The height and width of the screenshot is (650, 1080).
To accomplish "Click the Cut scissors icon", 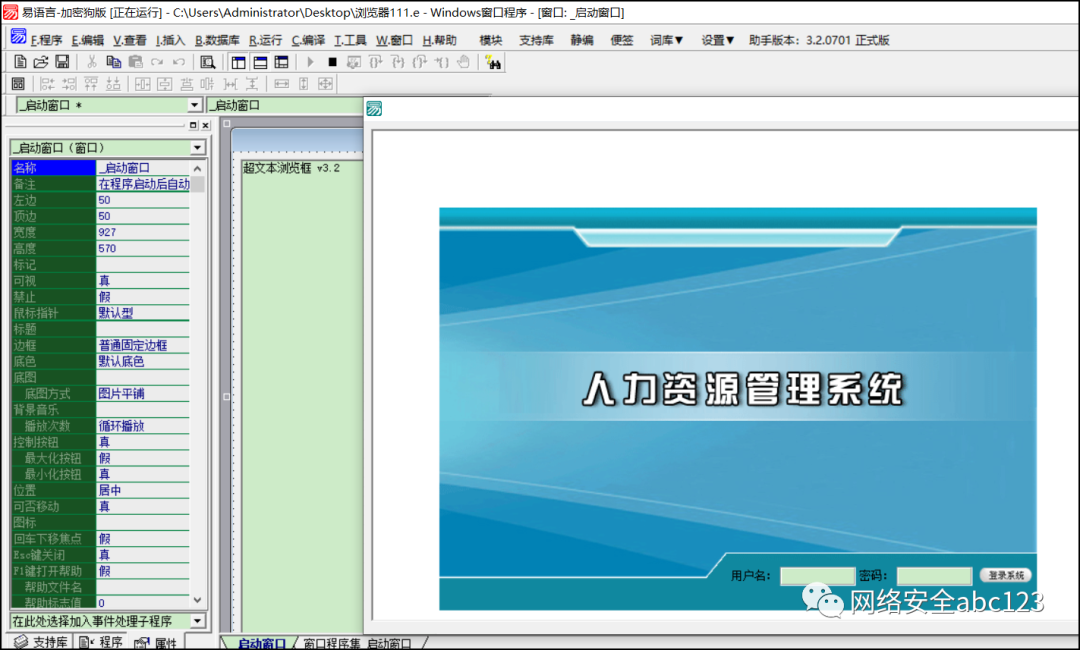I will point(92,62).
